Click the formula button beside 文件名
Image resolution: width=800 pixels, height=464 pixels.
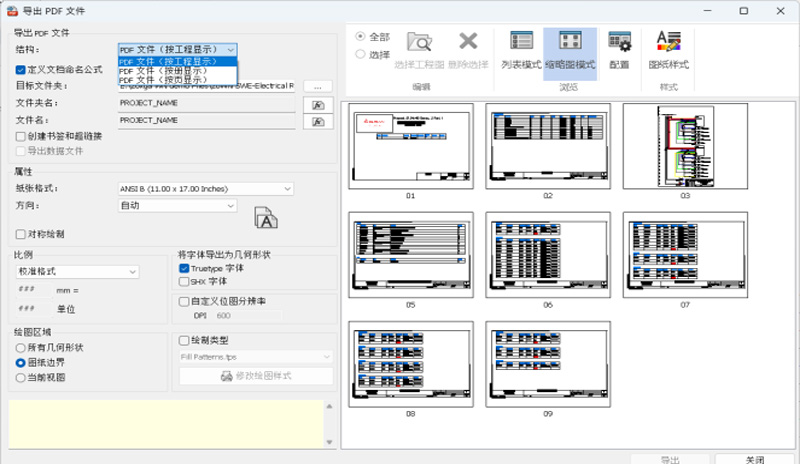click(x=318, y=121)
